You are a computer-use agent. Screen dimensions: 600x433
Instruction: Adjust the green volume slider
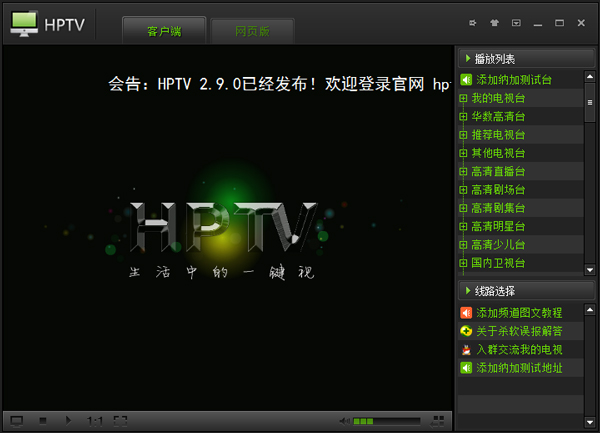click(x=386, y=421)
